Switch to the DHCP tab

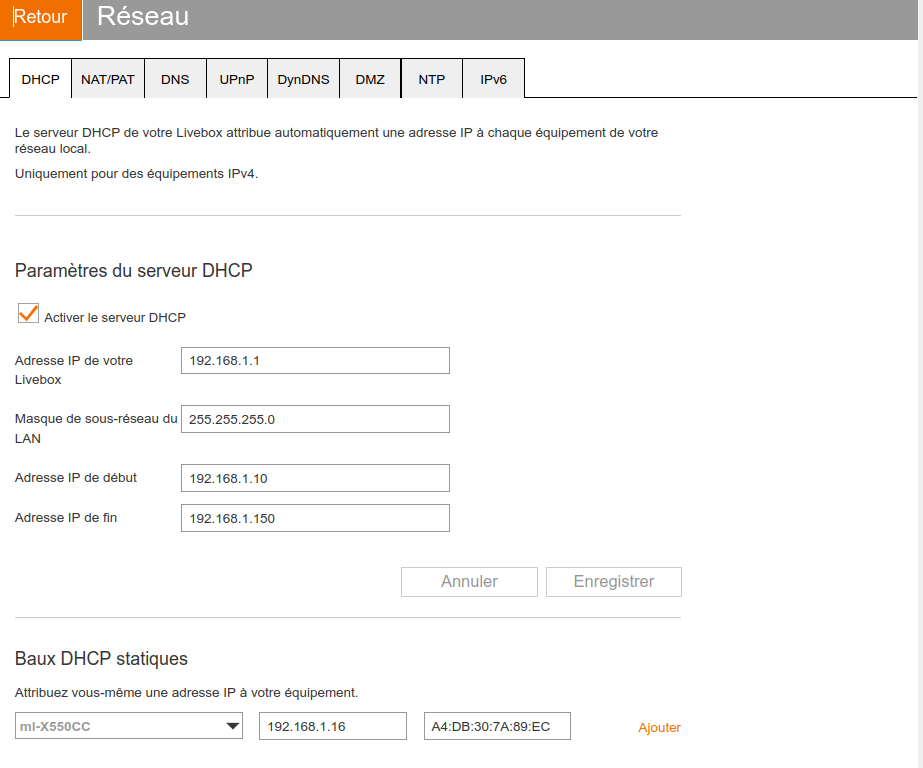pos(40,80)
